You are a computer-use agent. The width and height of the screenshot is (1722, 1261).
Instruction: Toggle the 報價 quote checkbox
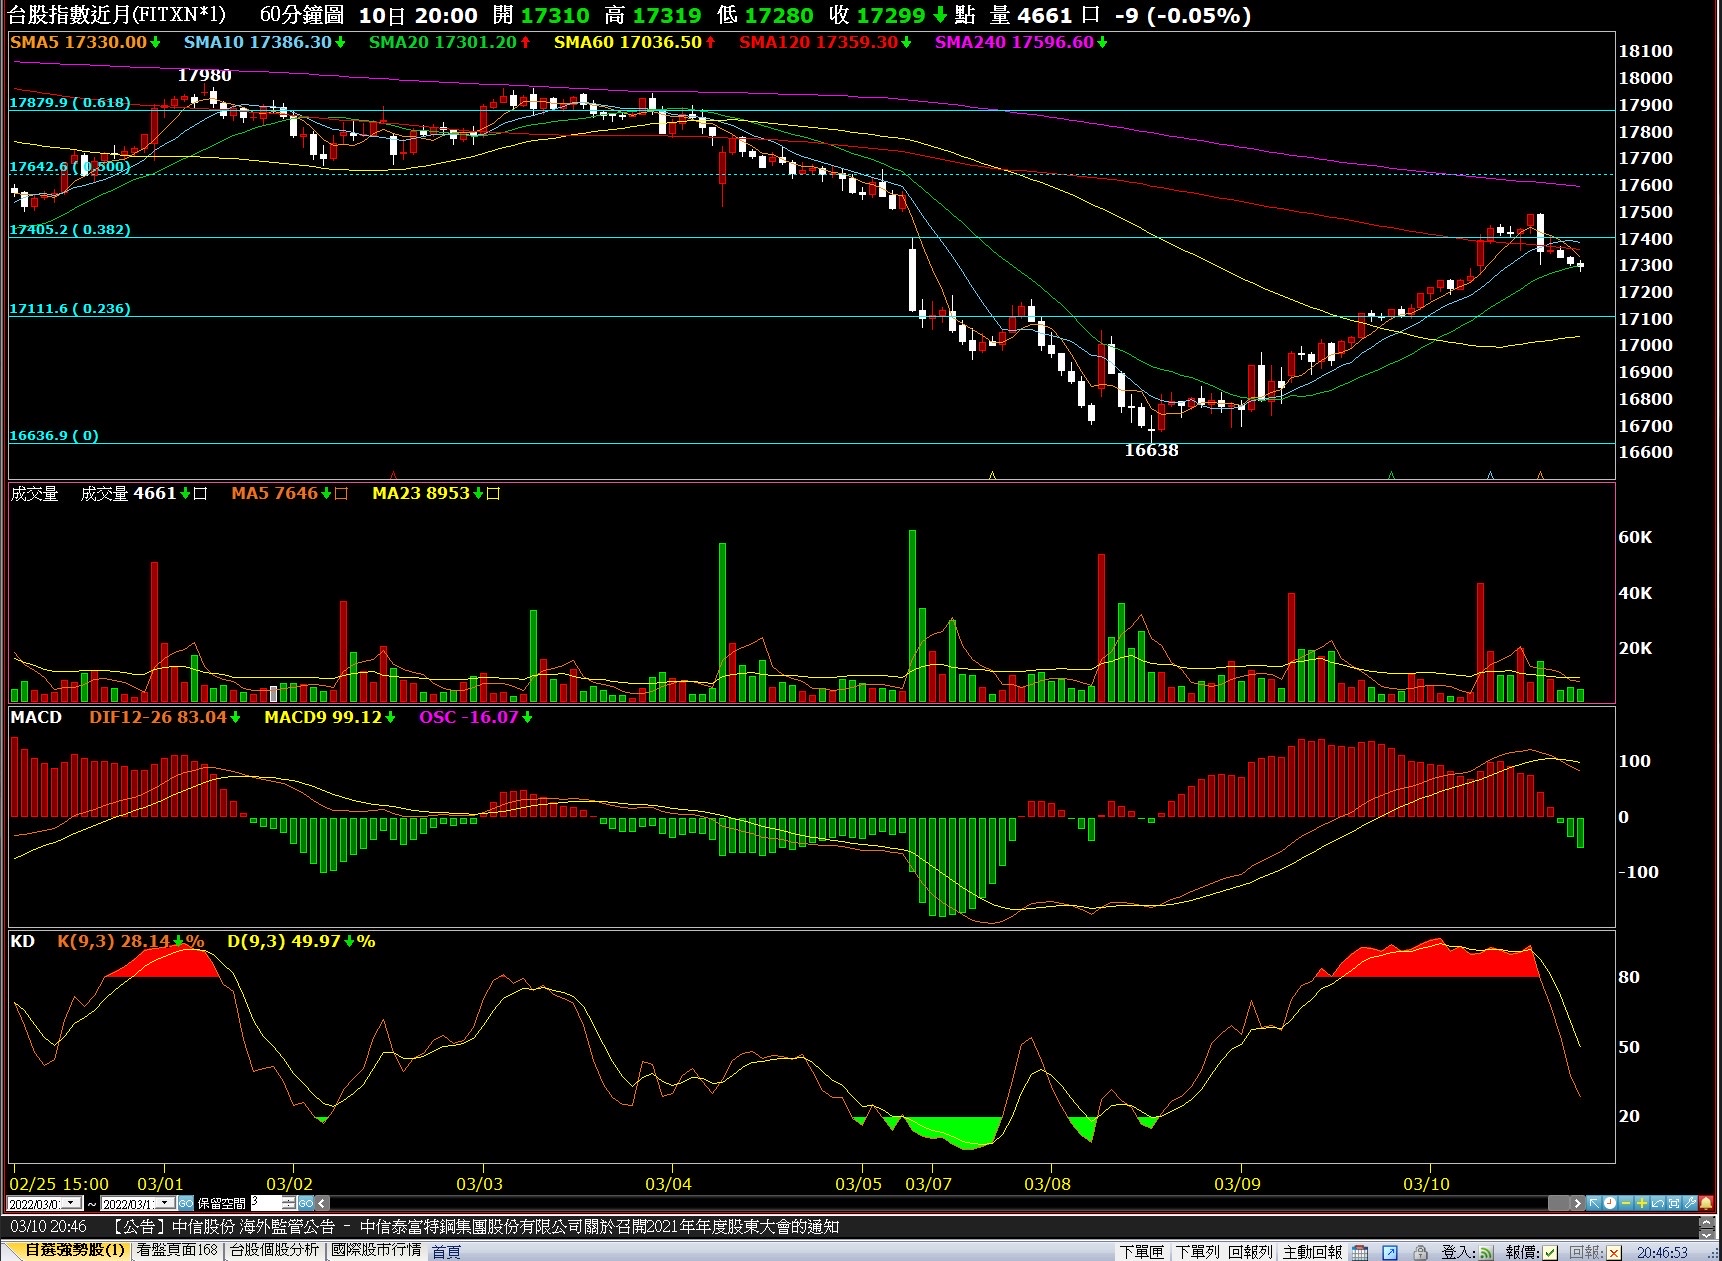tap(1550, 1252)
